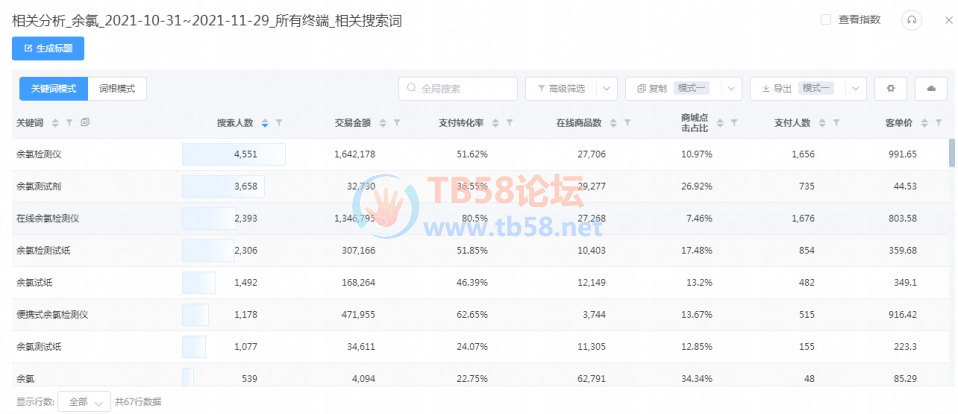Filter the 商城点击占比 column
This screenshot has height=414, width=958.
click(x=734, y=123)
